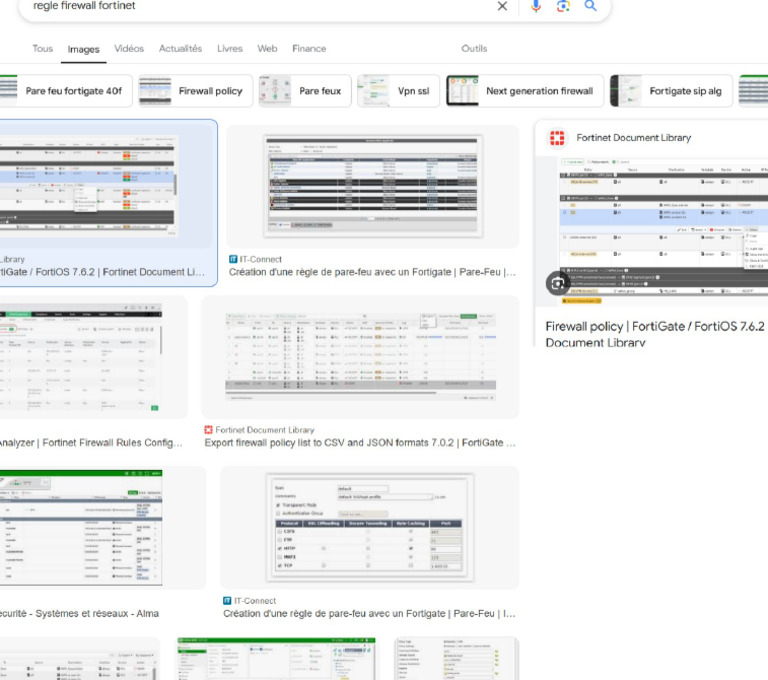
Task: Click the IT-Connect source name of lower result
Action: tap(255, 601)
